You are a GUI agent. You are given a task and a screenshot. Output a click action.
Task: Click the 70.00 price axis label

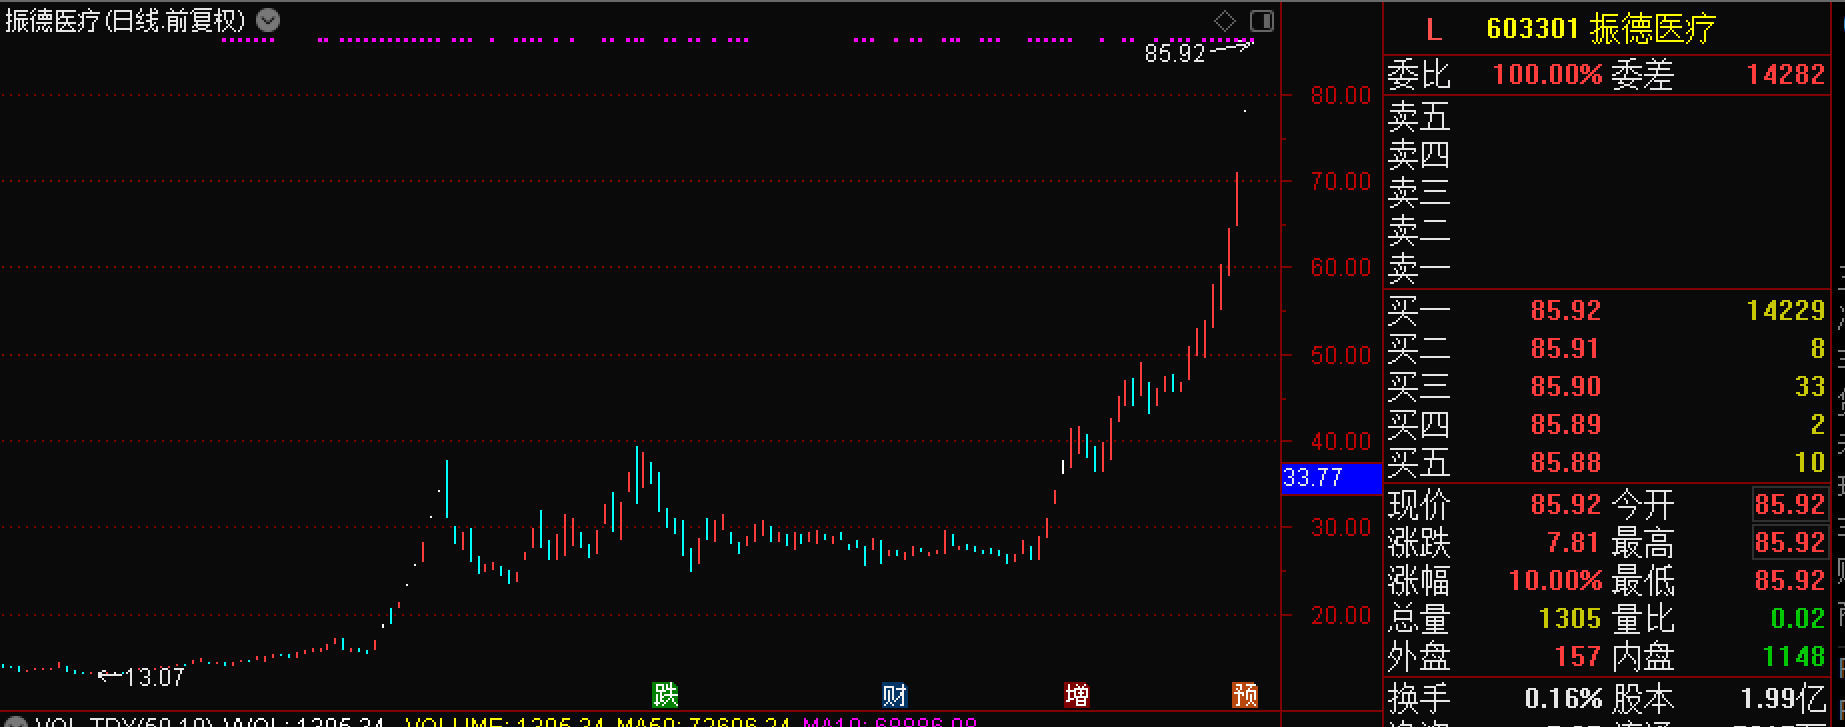1341,181
